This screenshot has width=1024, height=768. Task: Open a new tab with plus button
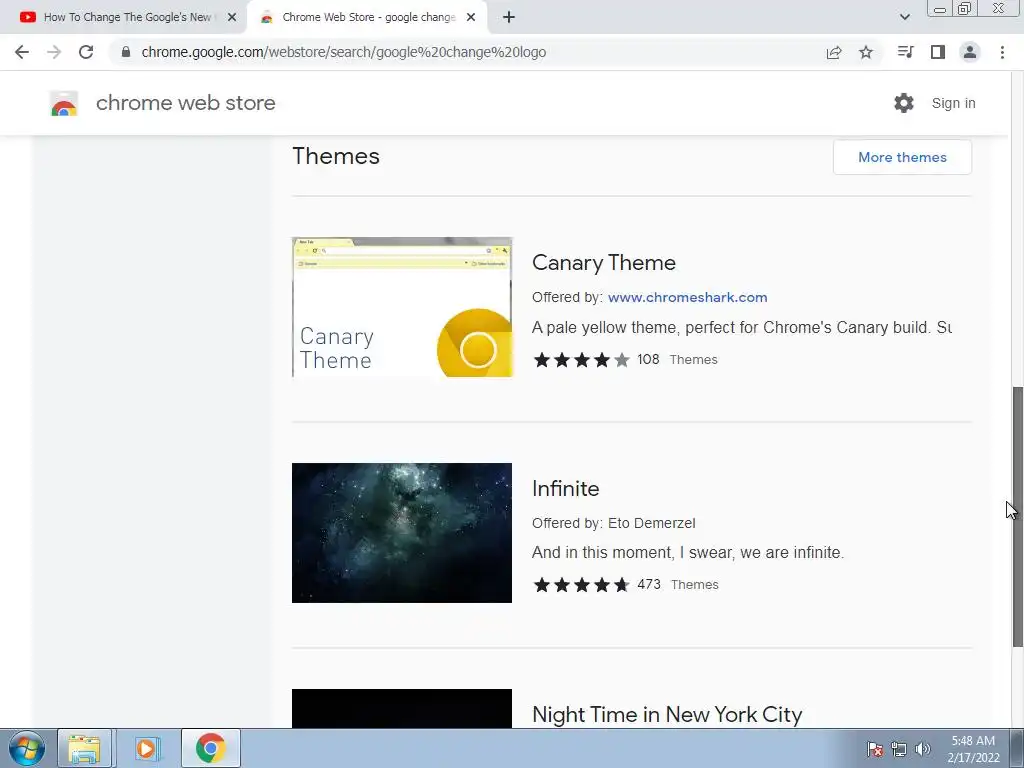click(x=509, y=18)
